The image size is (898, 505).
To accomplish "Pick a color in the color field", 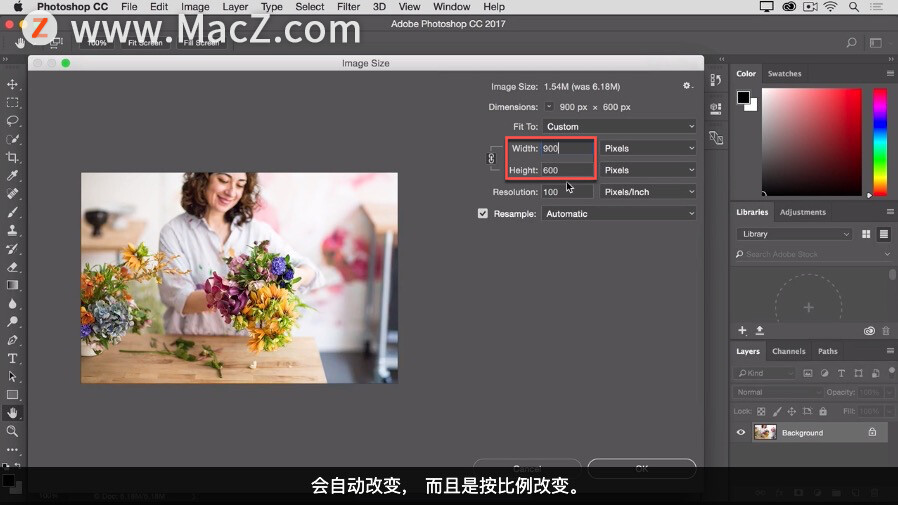I will point(812,142).
